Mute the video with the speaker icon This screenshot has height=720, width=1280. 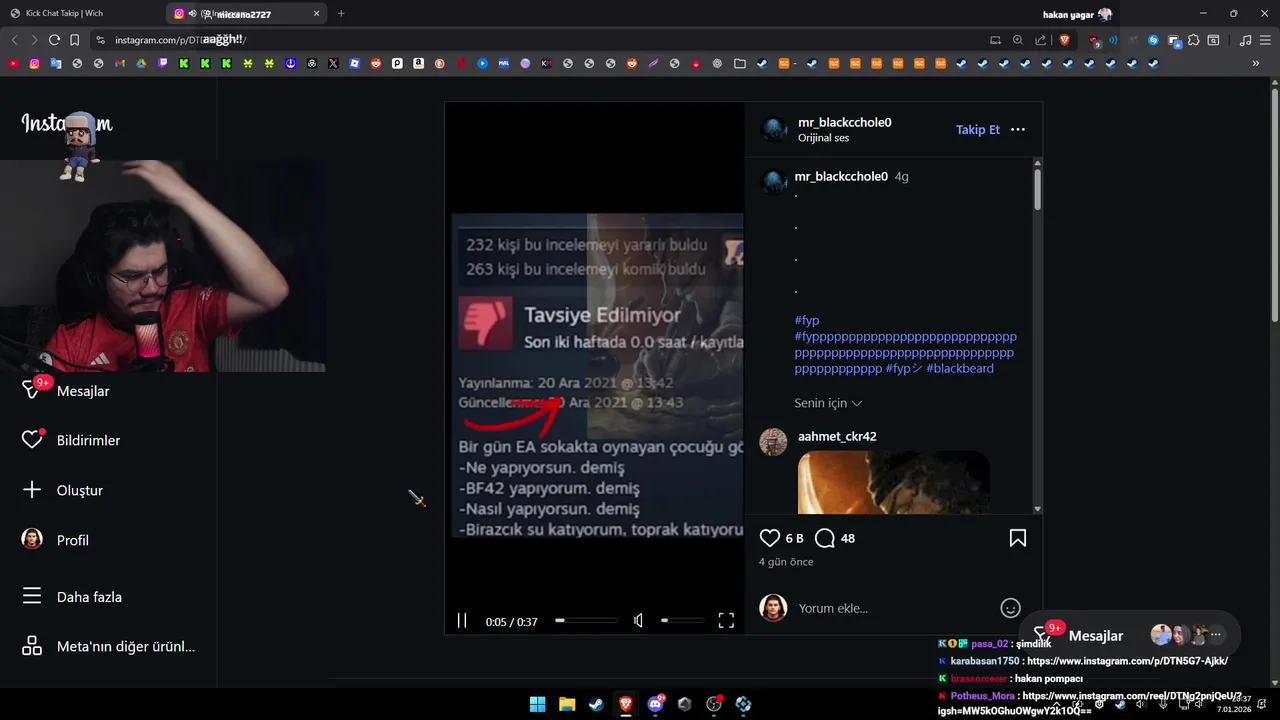coord(638,621)
